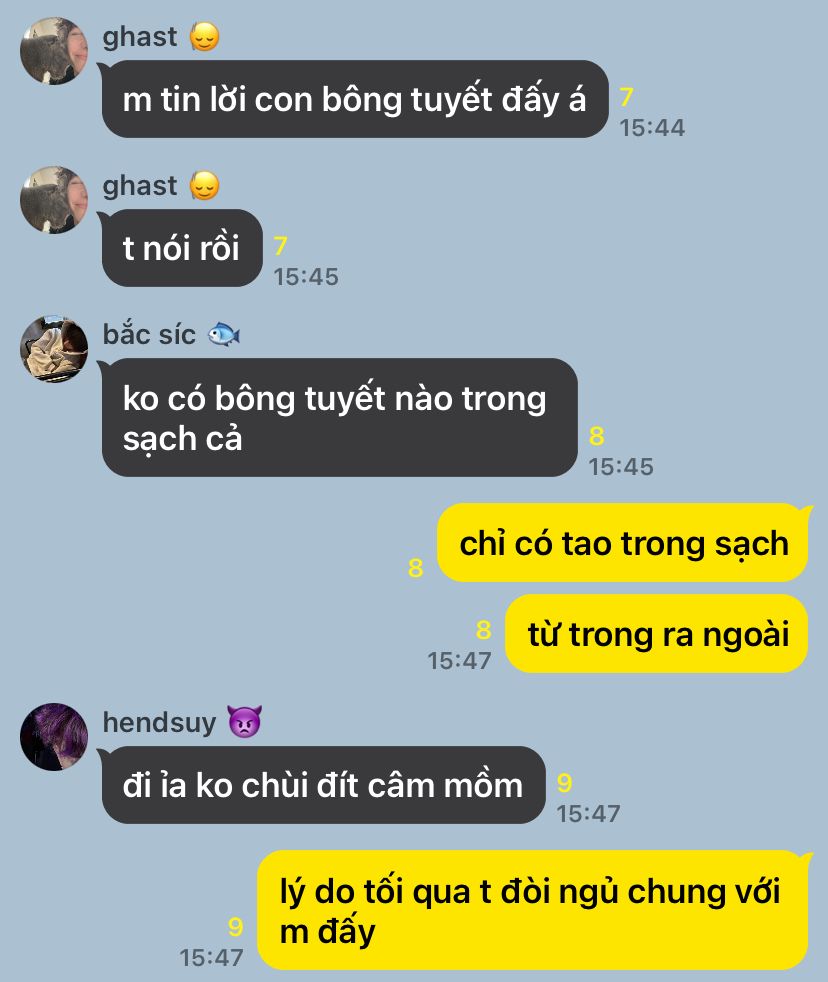Open bắc síc profile picture
The height and width of the screenshot is (982, 828).
[x=54, y=349]
